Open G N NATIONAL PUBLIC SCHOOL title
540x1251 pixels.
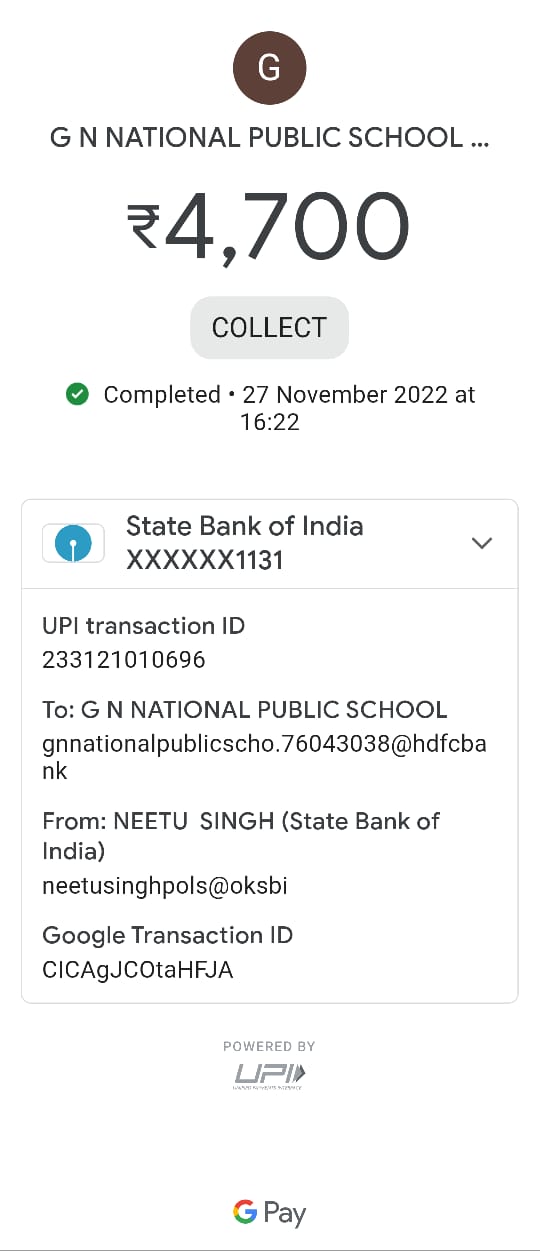(270, 138)
